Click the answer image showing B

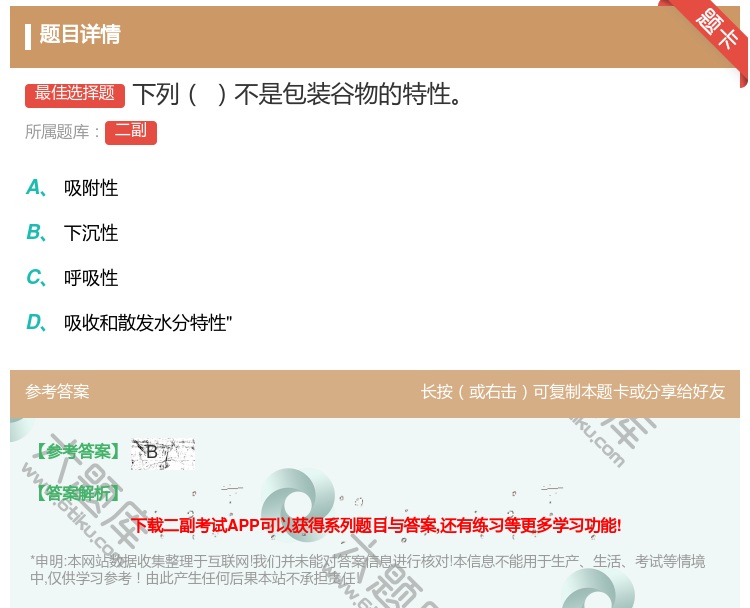pyautogui.click(x=163, y=453)
